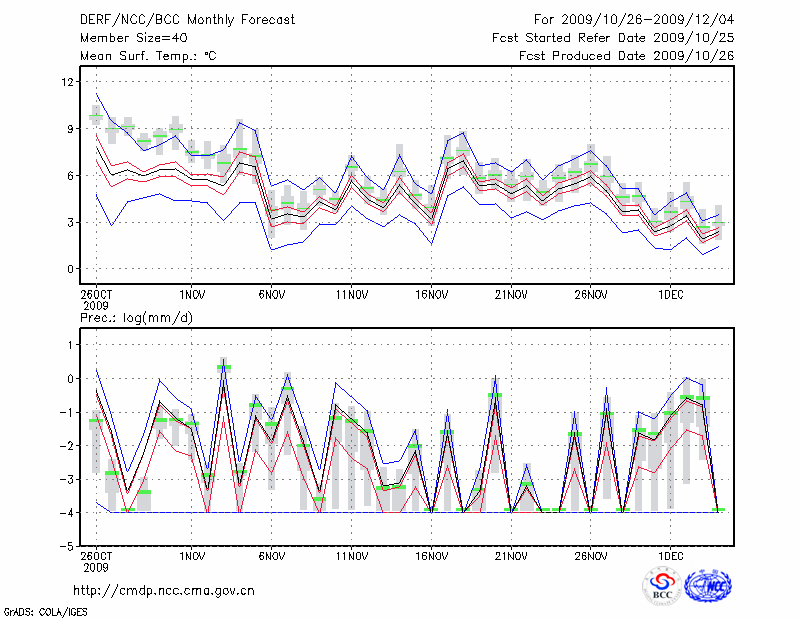
Task: Click the BCC logo icon
Action: [662, 587]
